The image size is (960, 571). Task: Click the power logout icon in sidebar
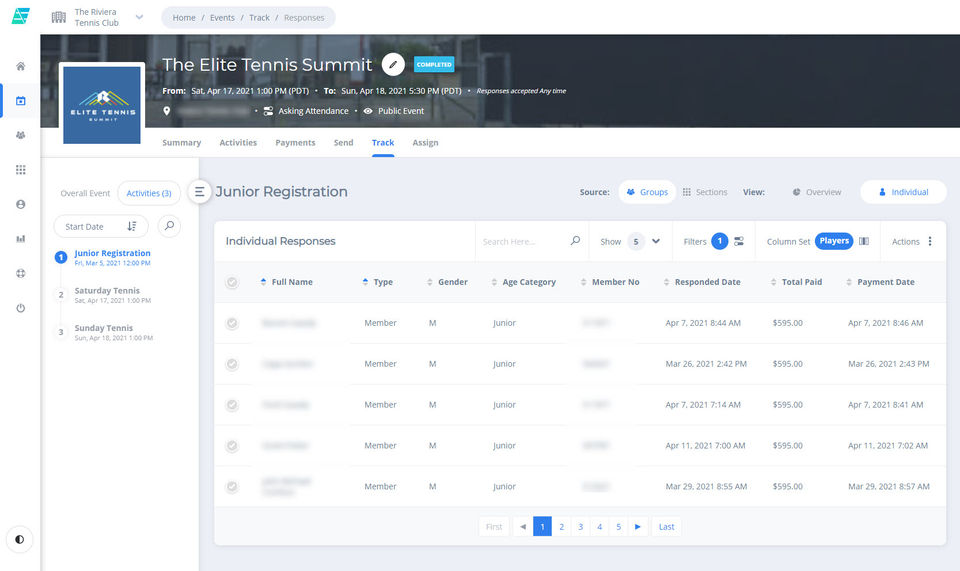point(21,308)
